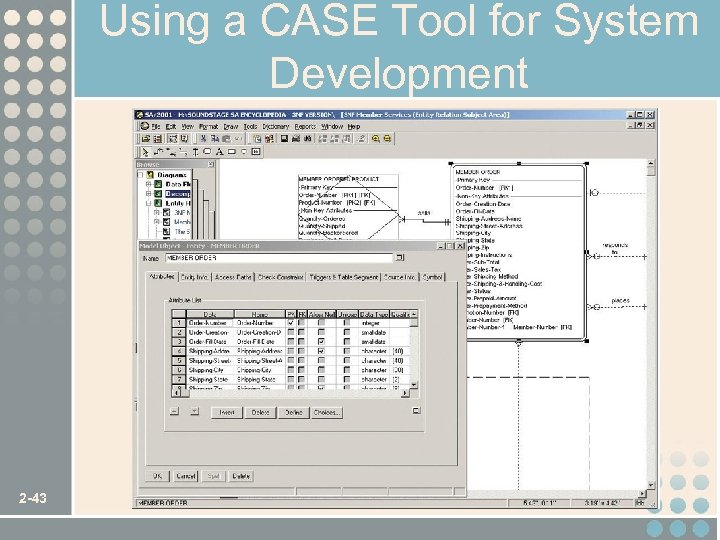Toggle Allow Null checkbox for Shipping-Address row 4
720x540 pixels.
click(321, 351)
